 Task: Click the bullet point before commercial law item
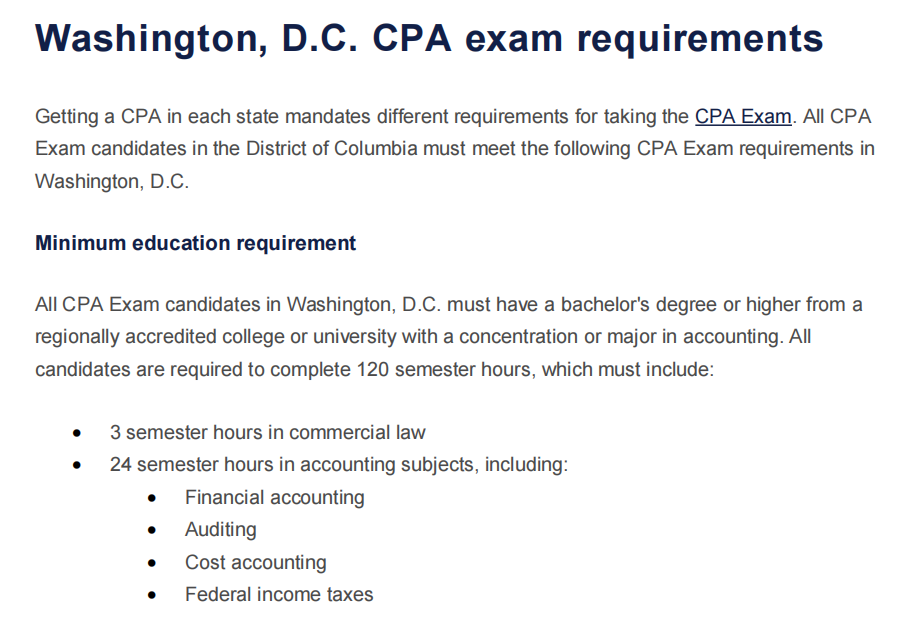click(78, 434)
